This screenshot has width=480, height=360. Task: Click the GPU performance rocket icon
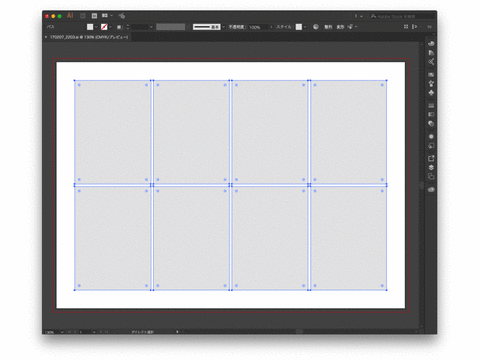click(x=122, y=16)
